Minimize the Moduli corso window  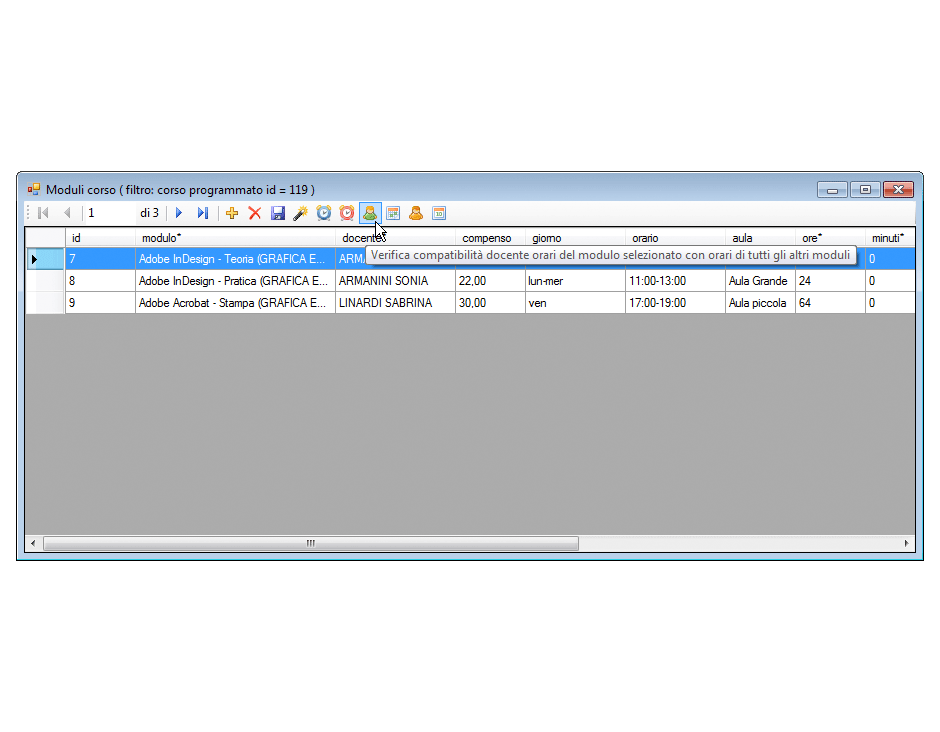pos(832,189)
